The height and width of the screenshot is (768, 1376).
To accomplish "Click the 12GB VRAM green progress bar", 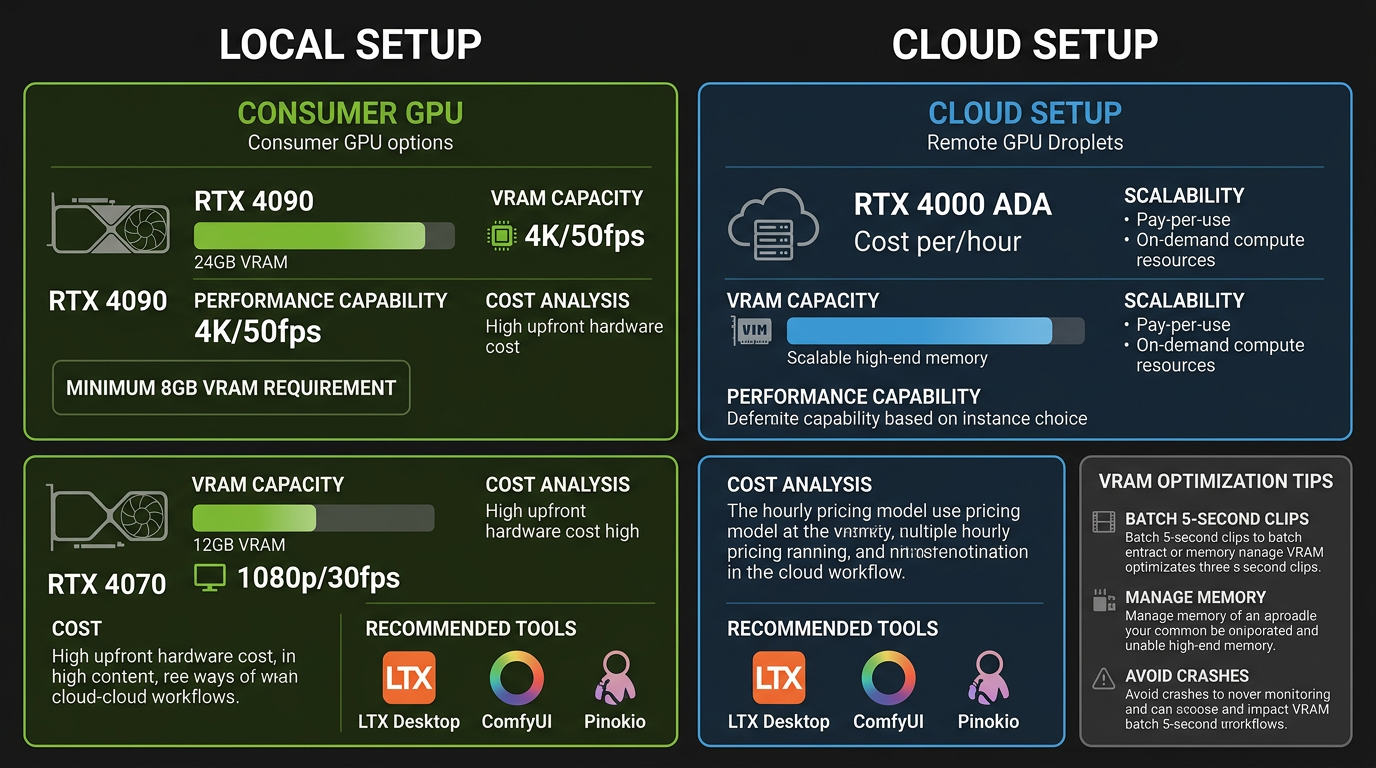I will click(x=314, y=518).
